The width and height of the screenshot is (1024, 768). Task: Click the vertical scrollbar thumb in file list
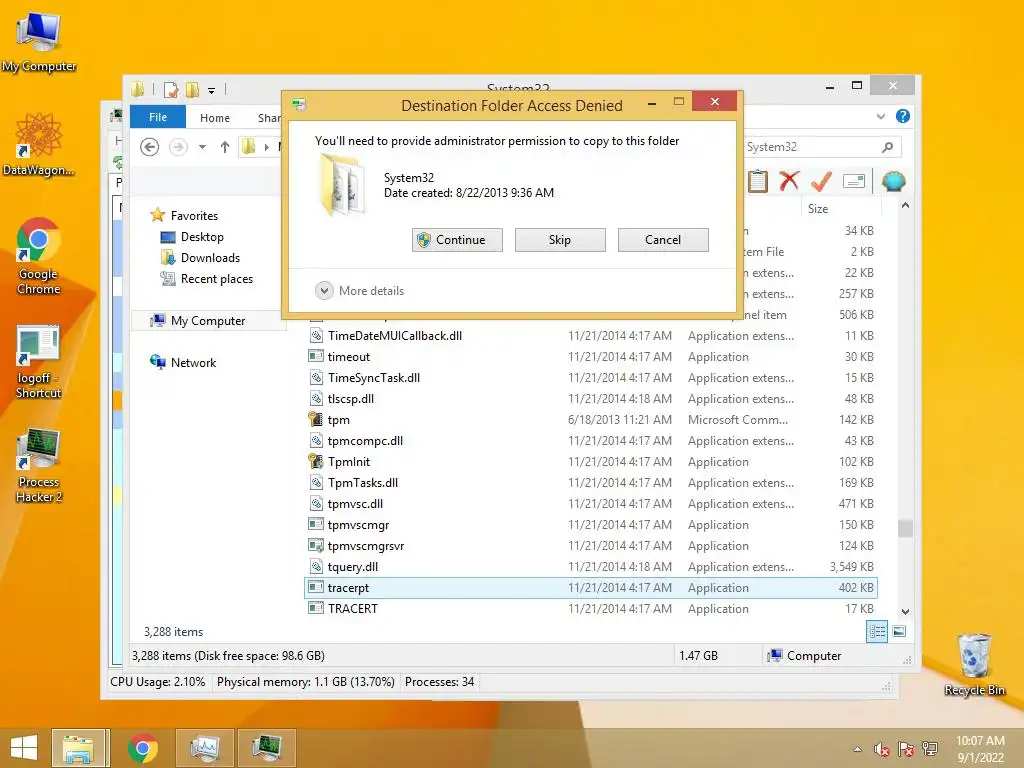coord(905,528)
